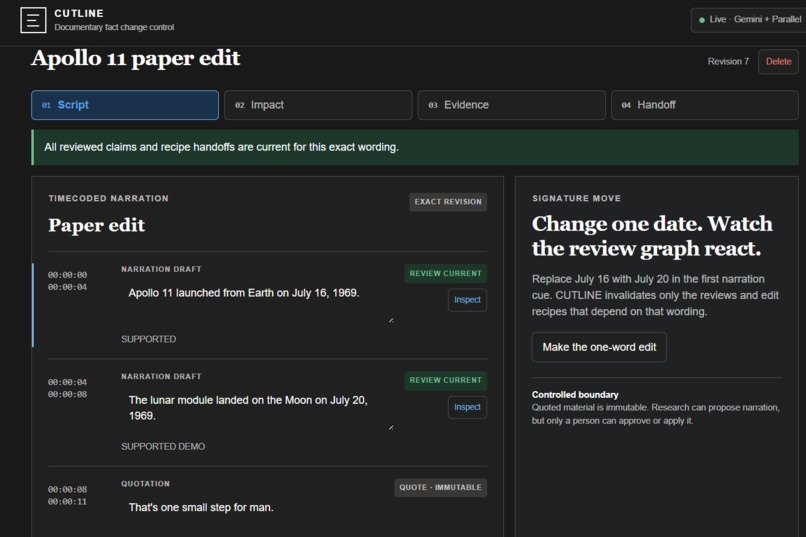This screenshot has height=537, width=806.
Task: Click REVIEW CURRENT badge on lunar module cue
Action: [445, 380]
